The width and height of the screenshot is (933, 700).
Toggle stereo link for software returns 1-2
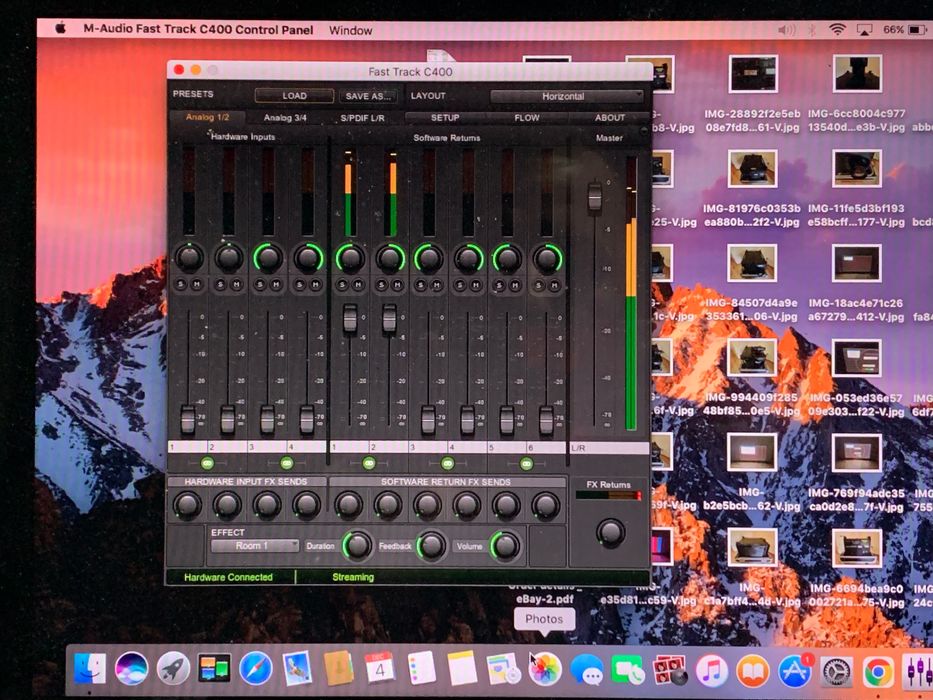368,462
